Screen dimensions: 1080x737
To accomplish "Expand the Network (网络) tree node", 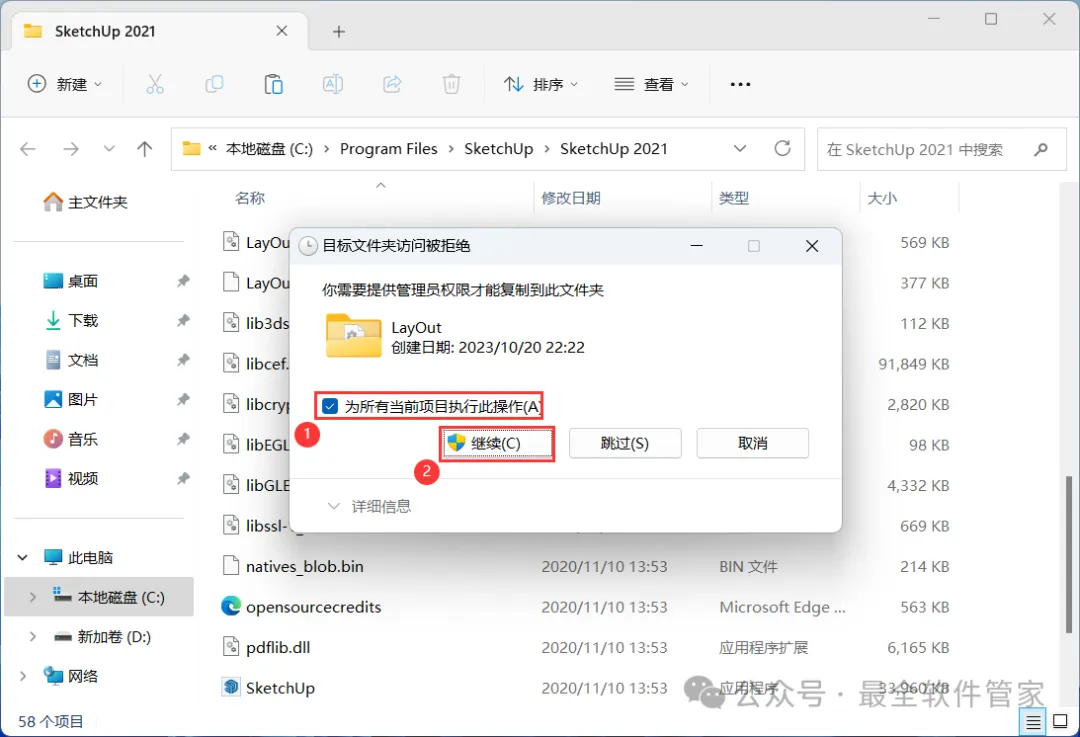I will (23, 676).
